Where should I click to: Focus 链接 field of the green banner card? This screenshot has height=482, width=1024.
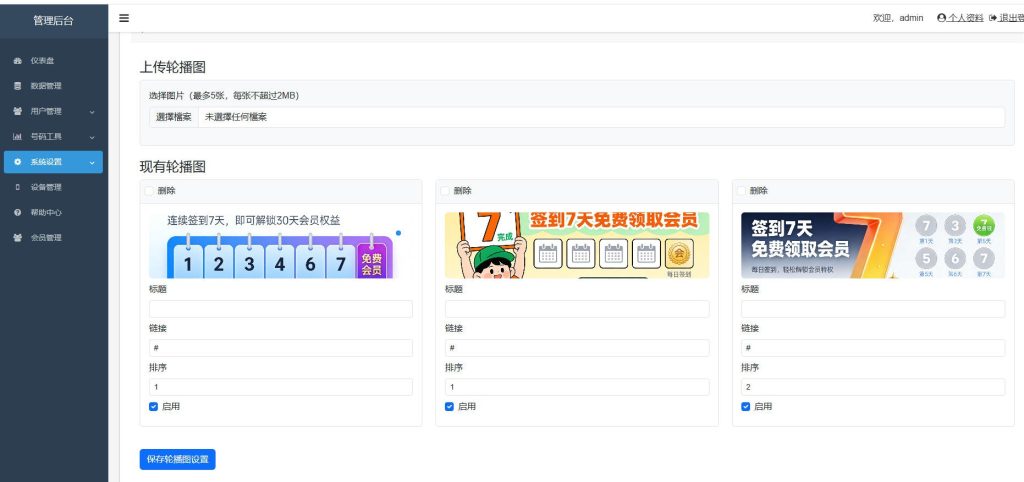coord(577,348)
